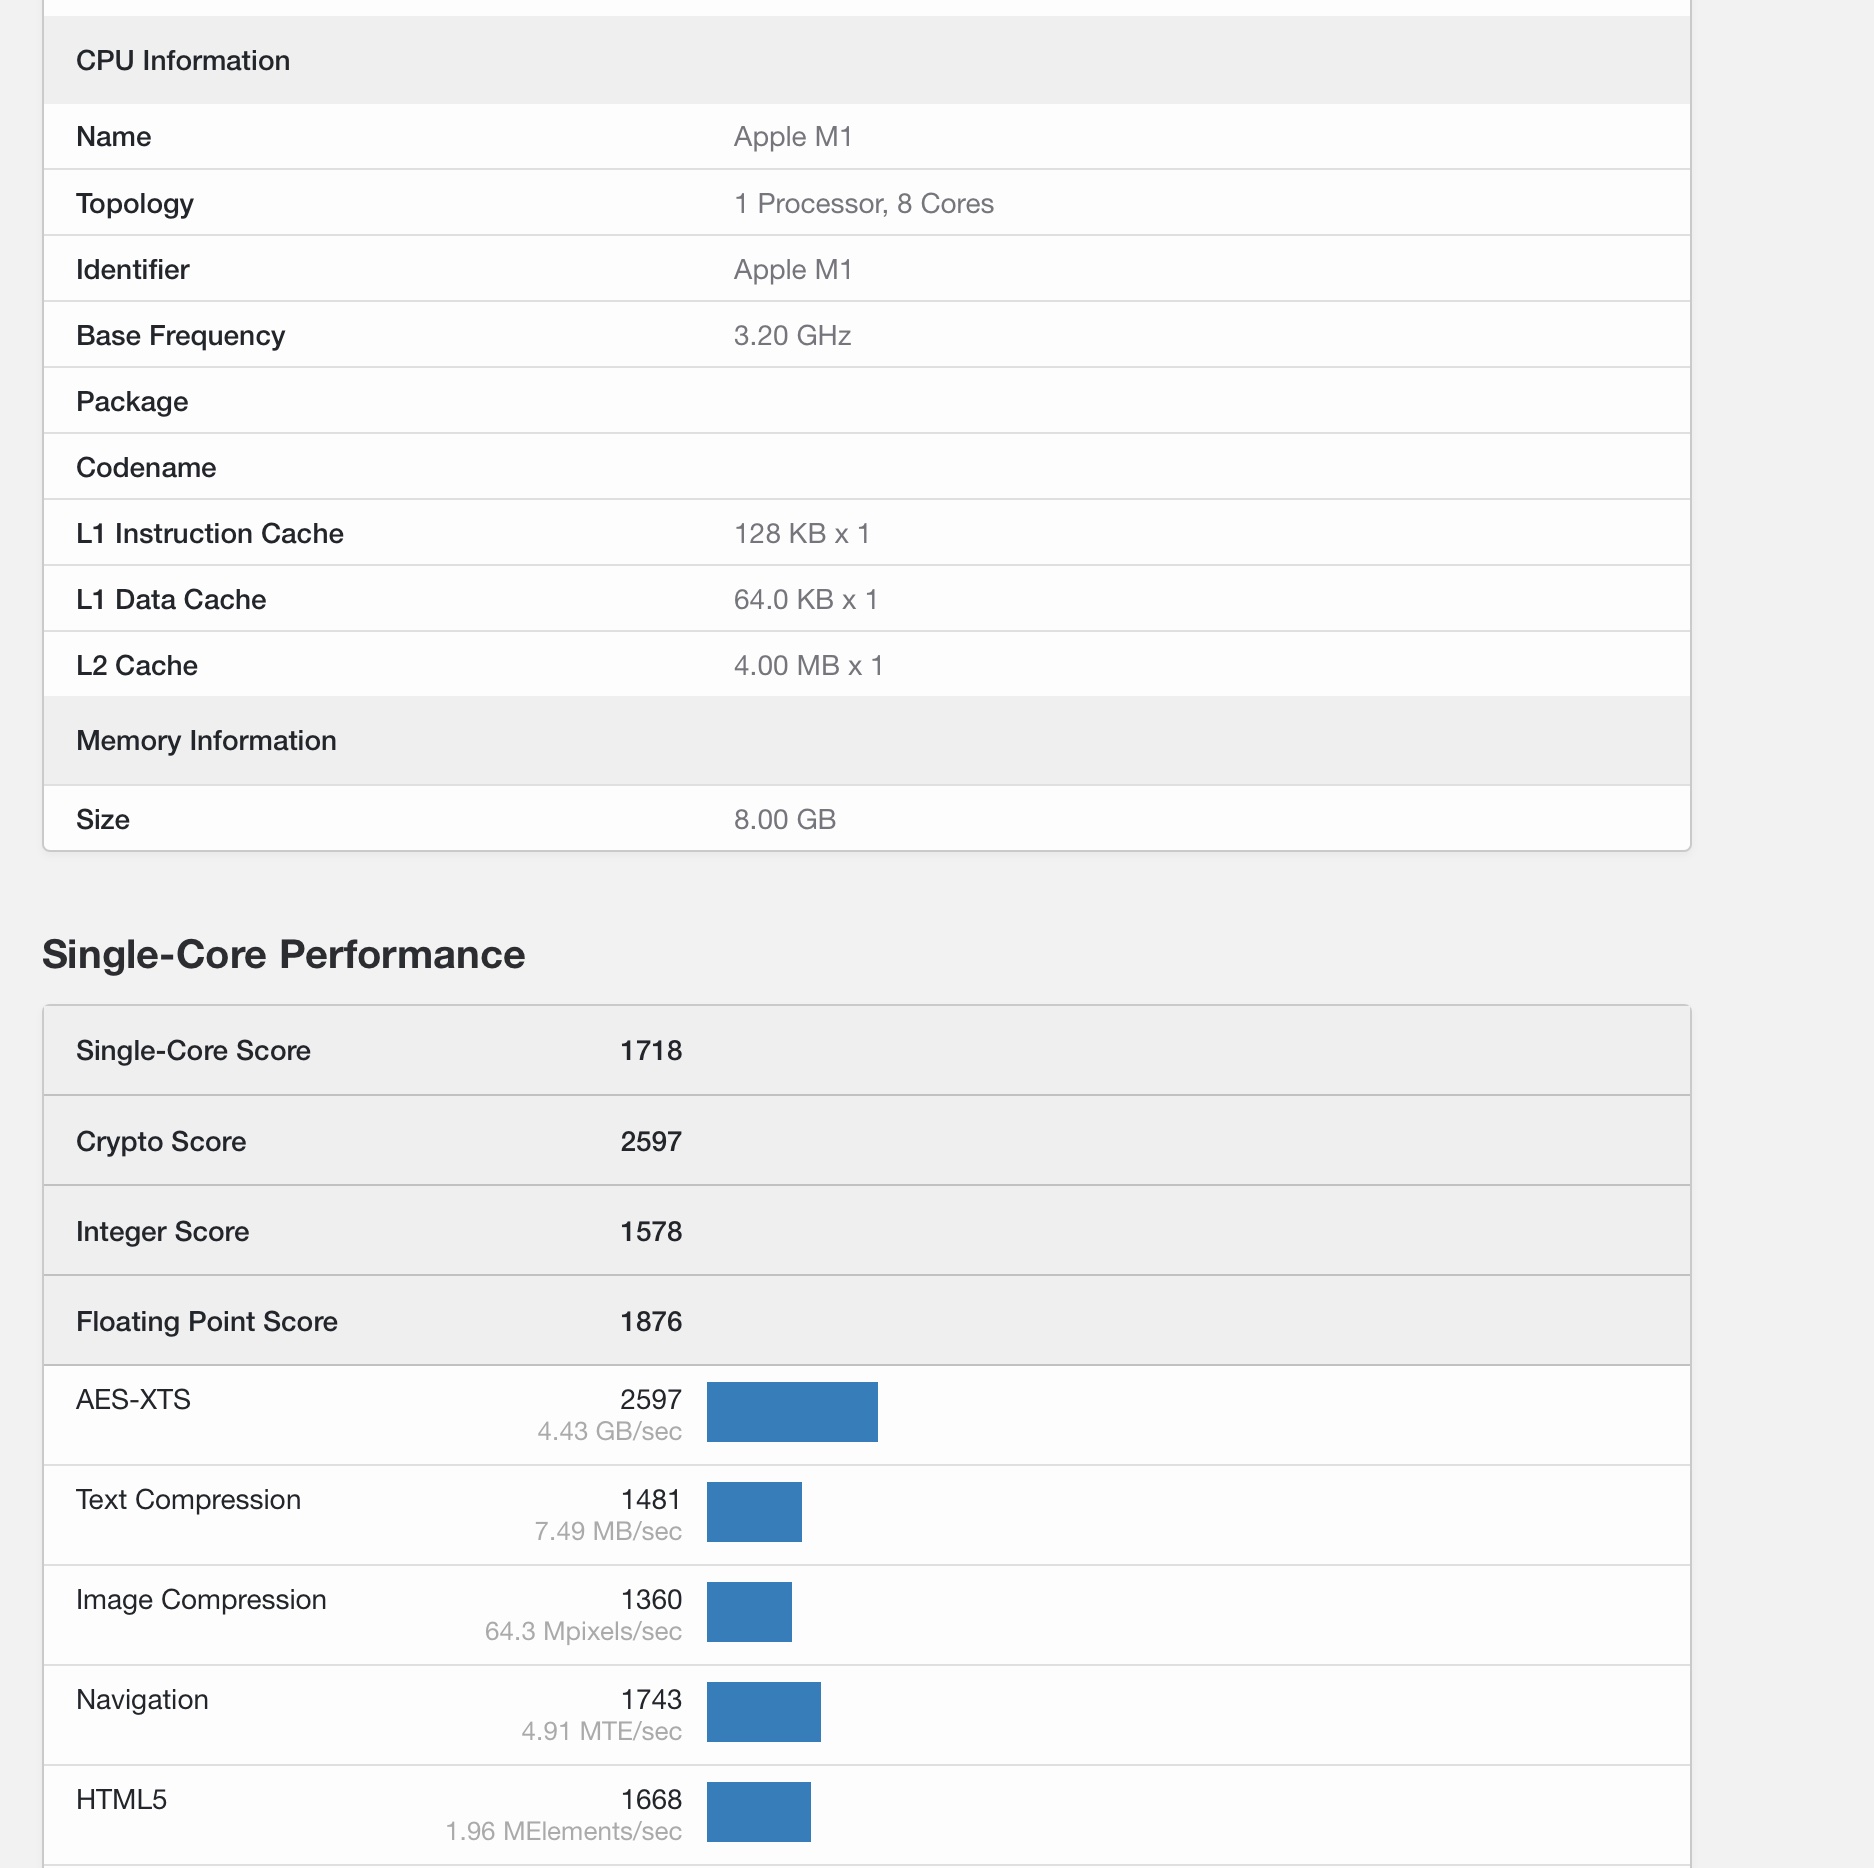Select the '4.91 MTE/sec' value
Viewport: 1874px width, 1868px height.
click(x=601, y=1731)
